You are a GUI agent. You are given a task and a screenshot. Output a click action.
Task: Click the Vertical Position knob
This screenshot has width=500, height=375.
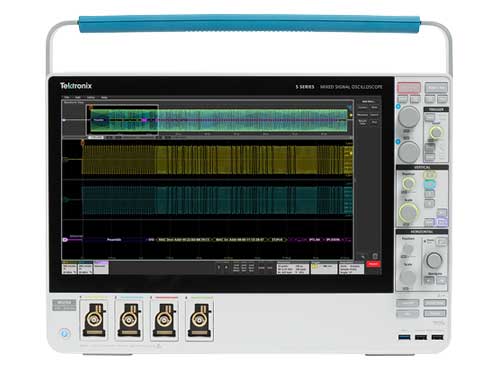click(x=408, y=183)
